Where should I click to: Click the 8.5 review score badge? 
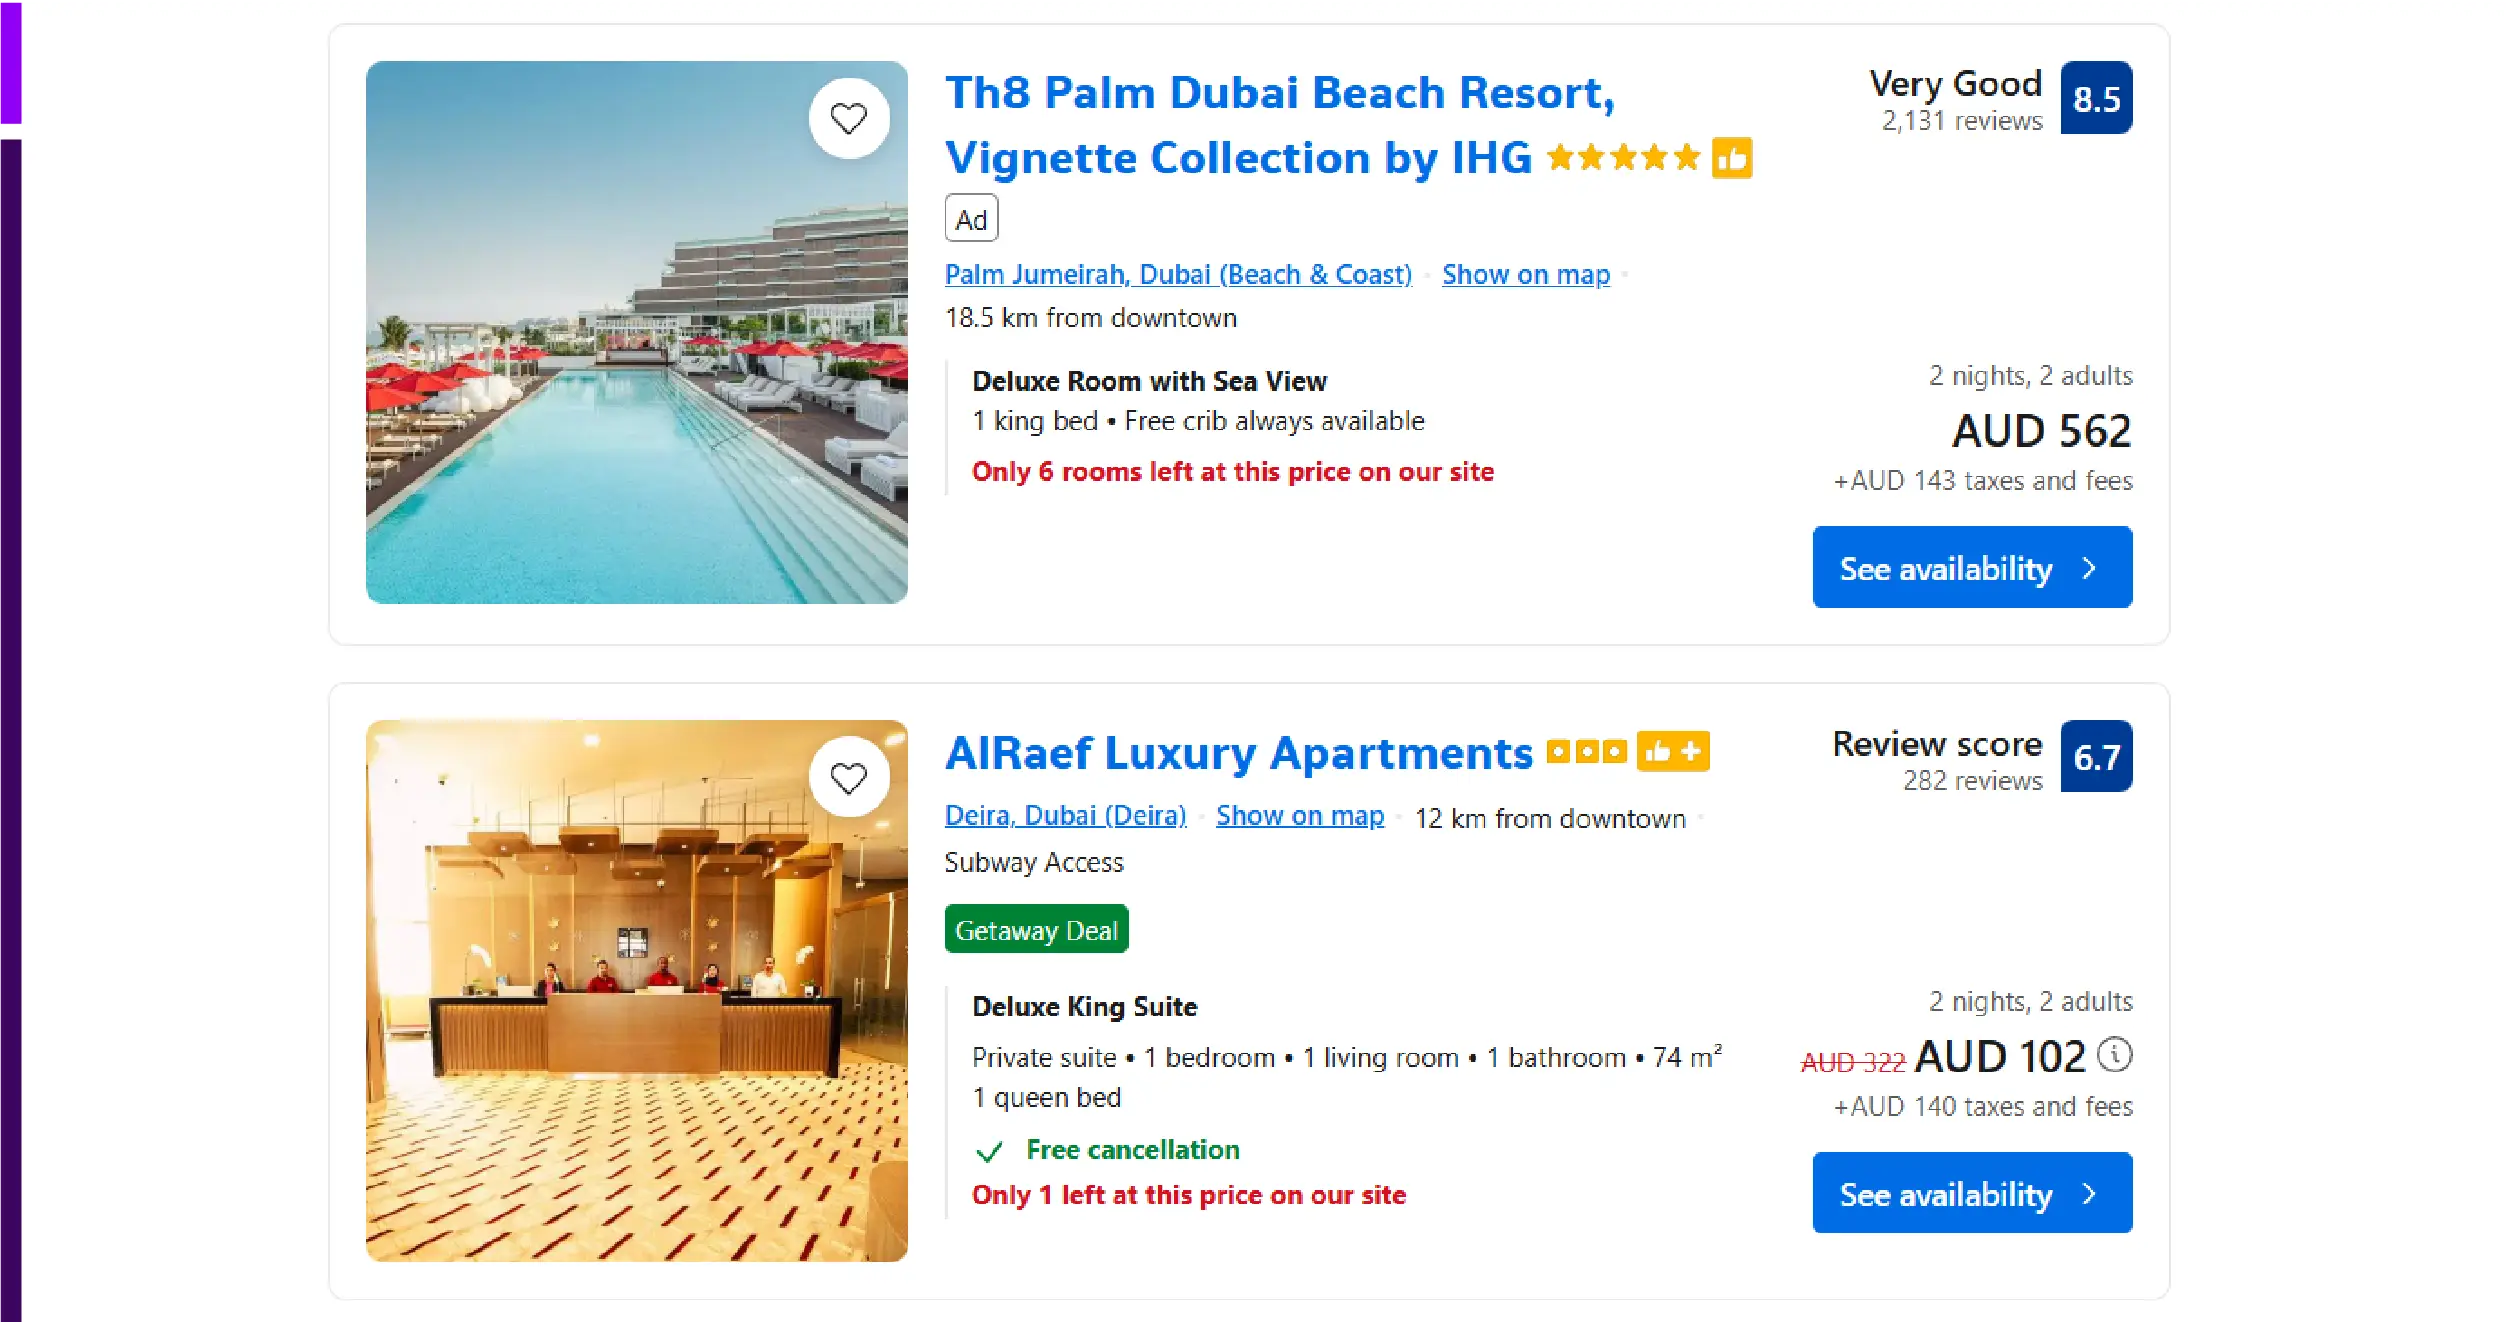click(2097, 97)
